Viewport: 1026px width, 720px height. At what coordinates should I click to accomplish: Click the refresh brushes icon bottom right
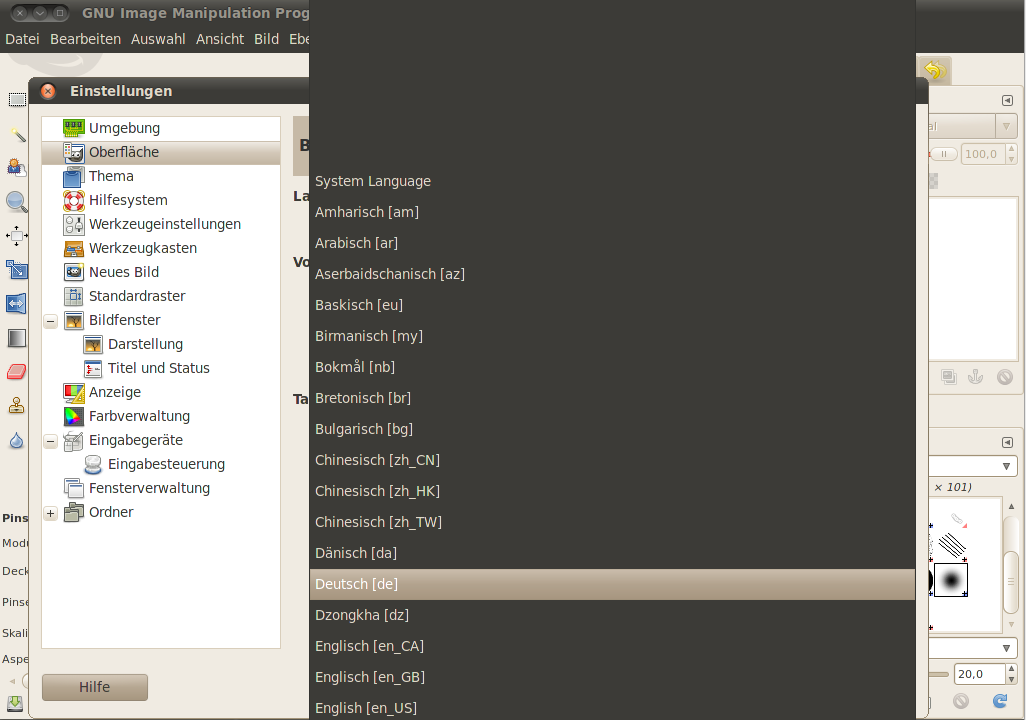coord(998,702)
